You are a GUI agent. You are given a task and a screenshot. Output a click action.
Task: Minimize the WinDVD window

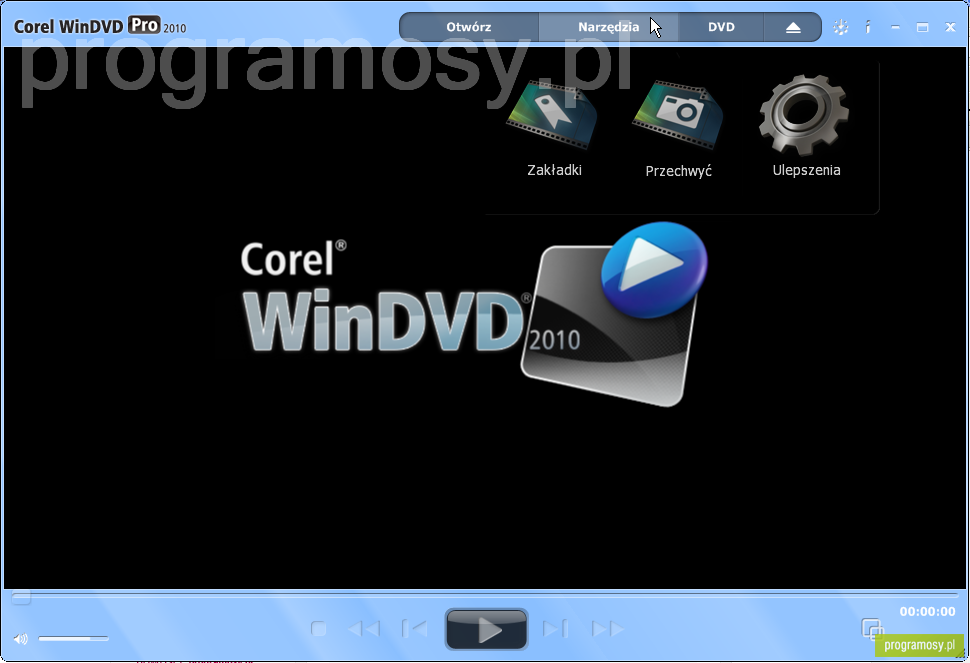[x=895, y=27]
